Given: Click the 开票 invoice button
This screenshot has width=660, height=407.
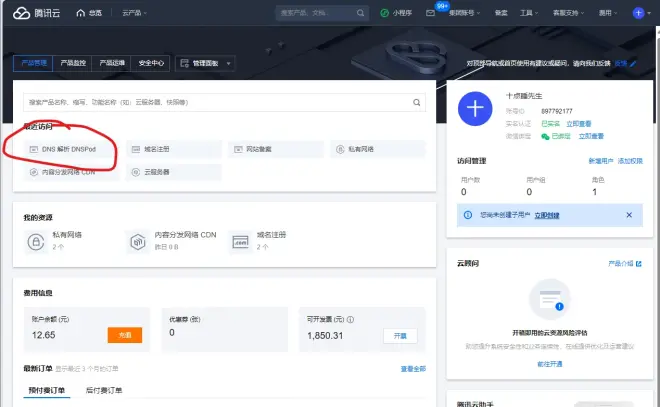Looking at the screenshot, I should coord(400,336).
